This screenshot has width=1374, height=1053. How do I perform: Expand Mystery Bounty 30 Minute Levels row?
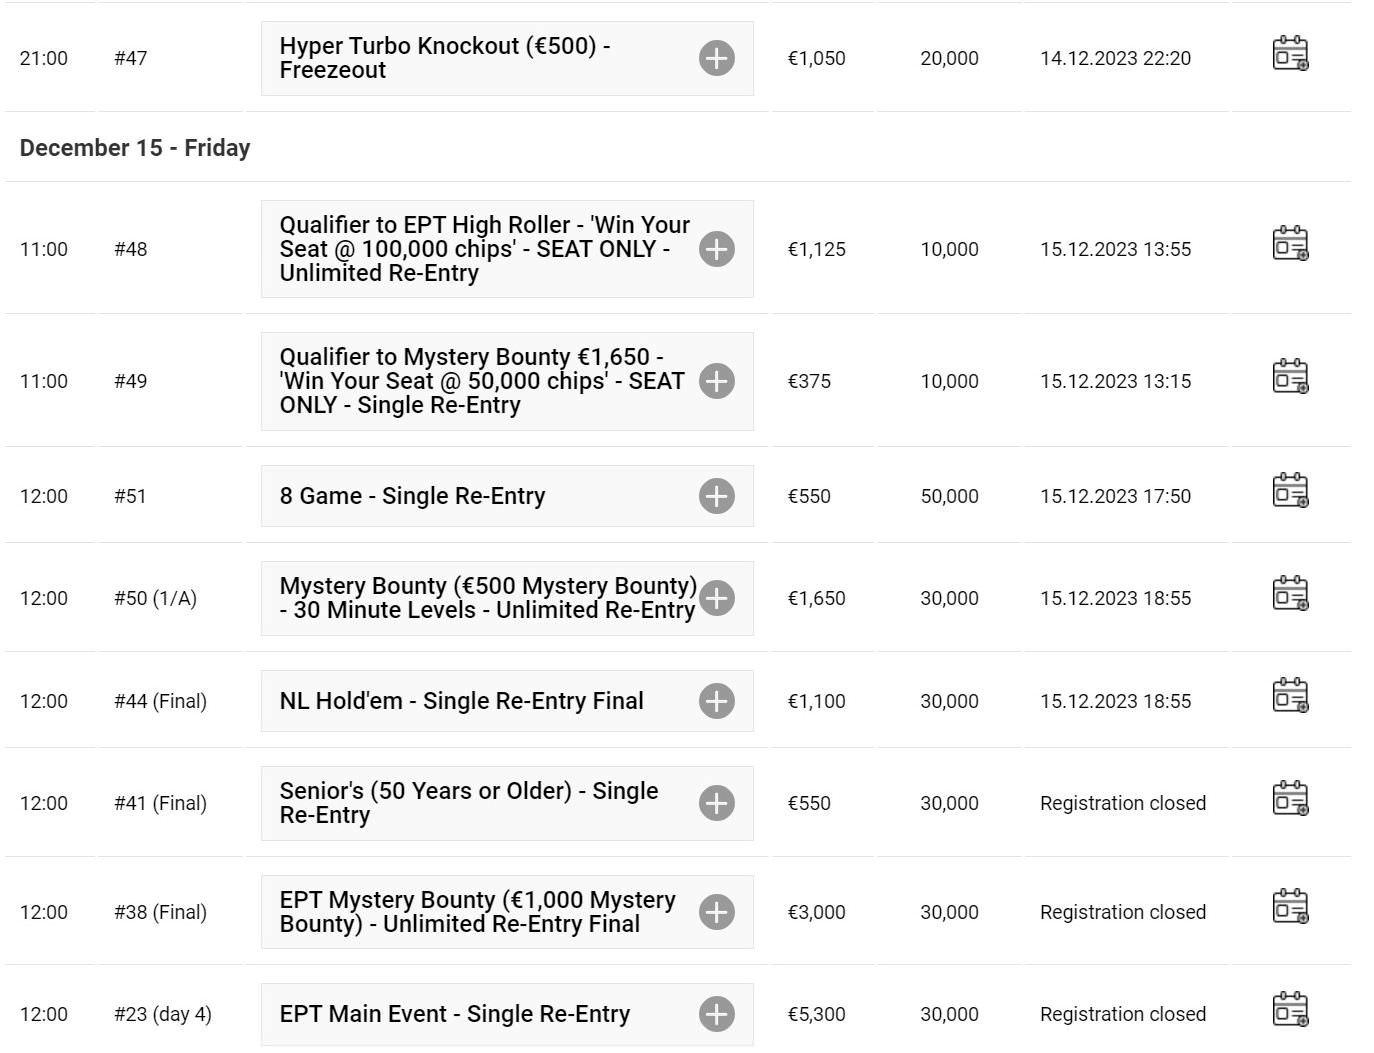[716, 598]
